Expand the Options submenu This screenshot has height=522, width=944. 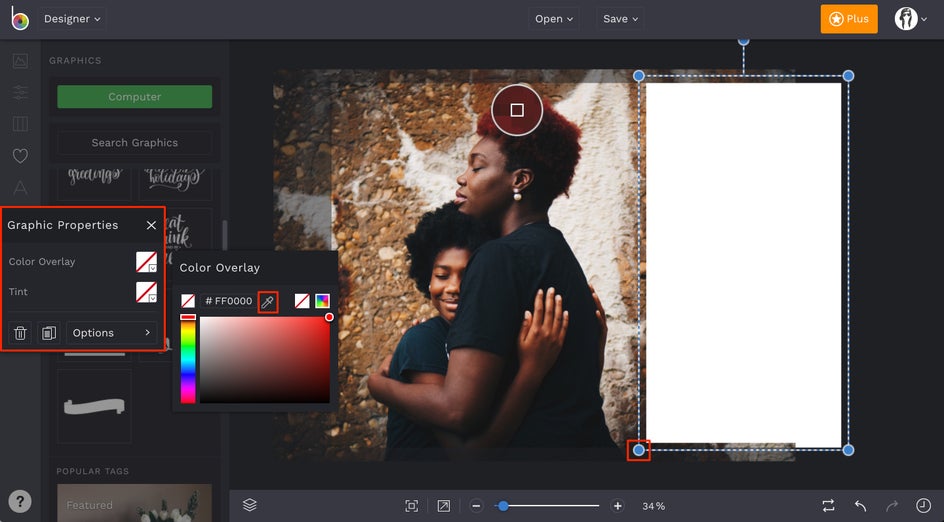111,333
